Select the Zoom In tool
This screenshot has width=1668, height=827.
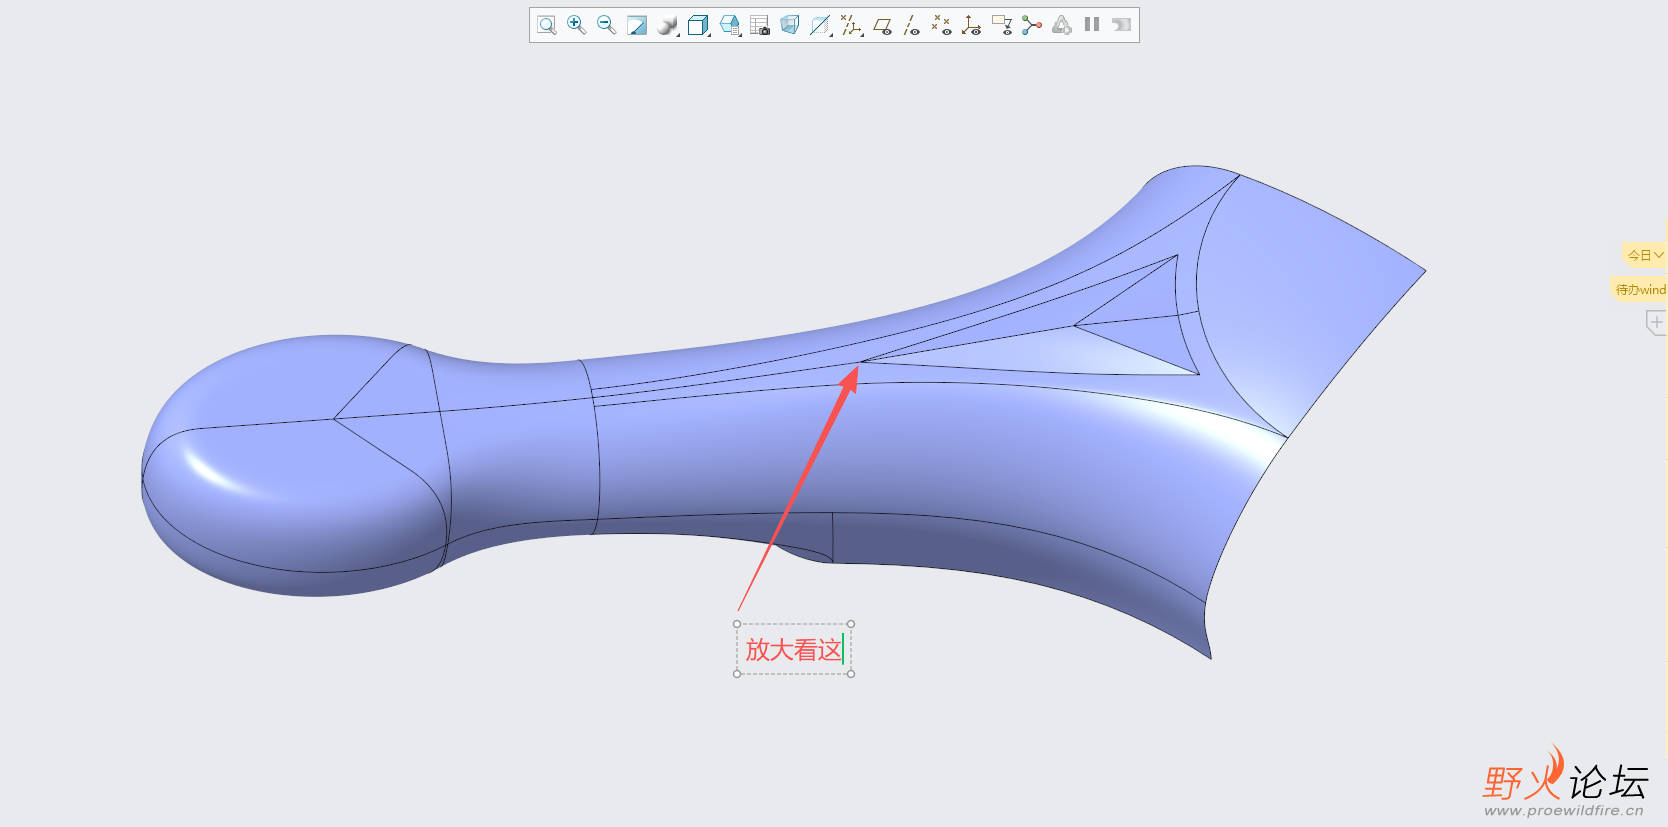click(576, 25)
